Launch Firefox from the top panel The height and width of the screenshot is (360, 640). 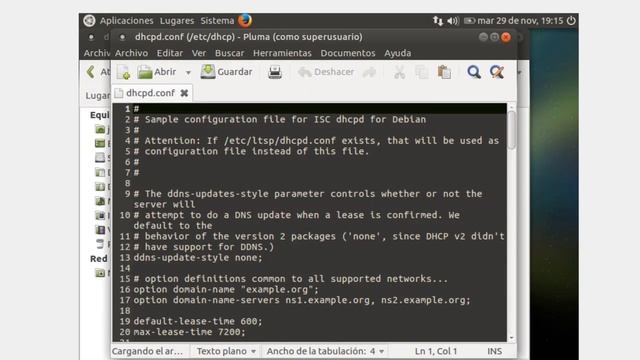(x=245, y=20)
